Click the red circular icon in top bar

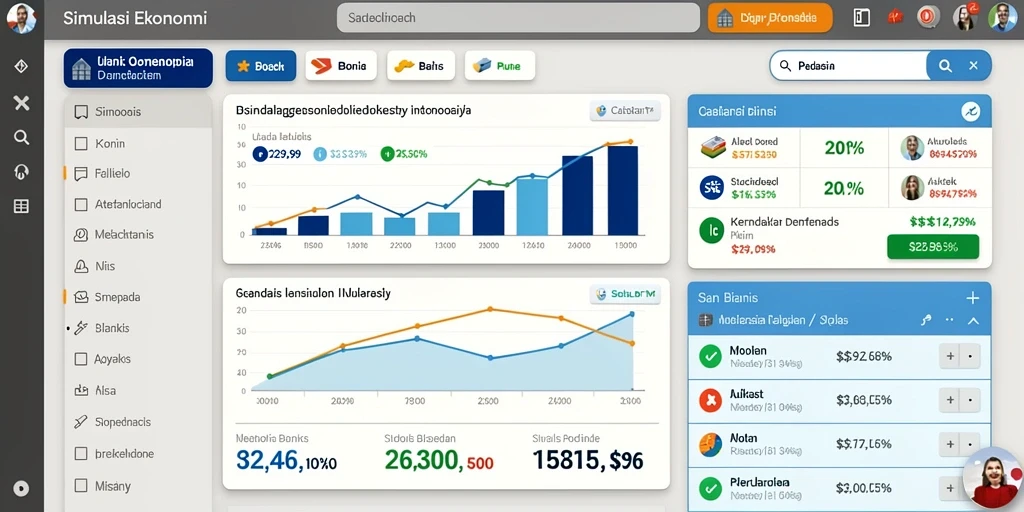click(x=927, y=18)
